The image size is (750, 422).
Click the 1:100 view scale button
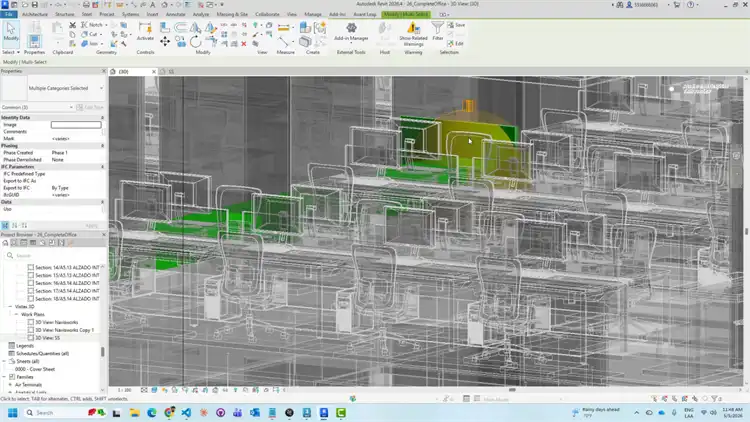pyautogui.click(x=124, y=390)
